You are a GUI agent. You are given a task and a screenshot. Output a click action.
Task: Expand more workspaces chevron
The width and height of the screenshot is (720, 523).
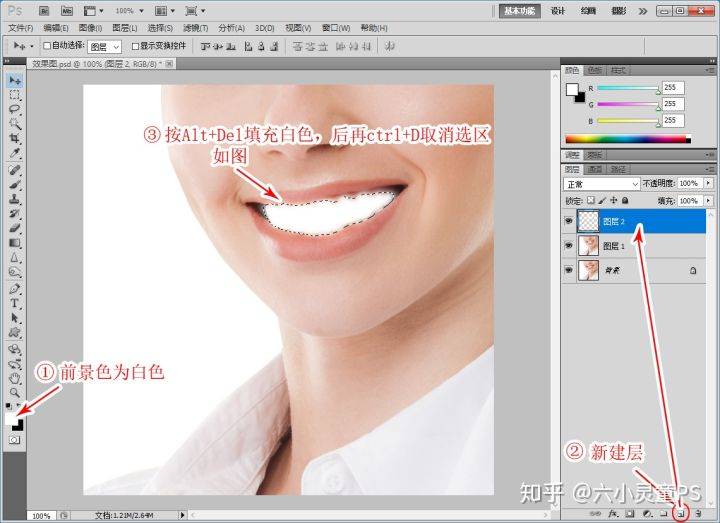pyautogui.click(x=643, y=11)
